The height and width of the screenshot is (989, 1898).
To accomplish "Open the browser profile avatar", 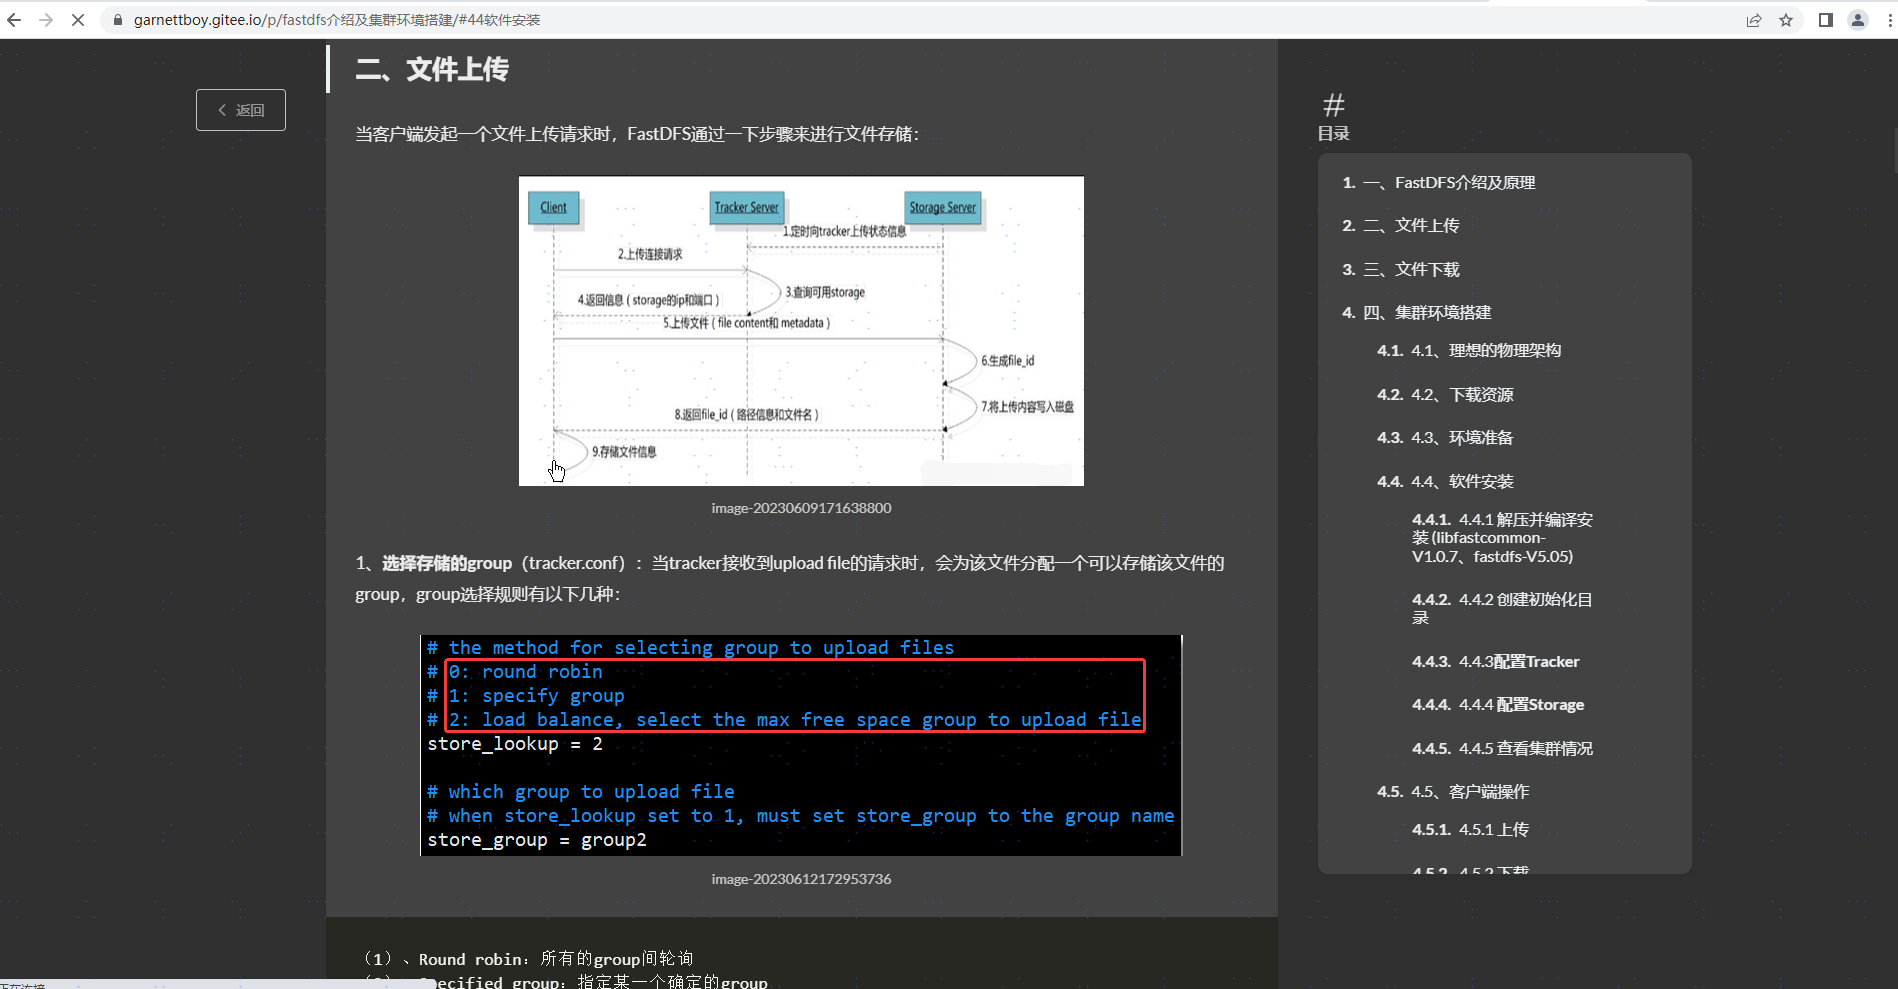I will click(1858, 20).
